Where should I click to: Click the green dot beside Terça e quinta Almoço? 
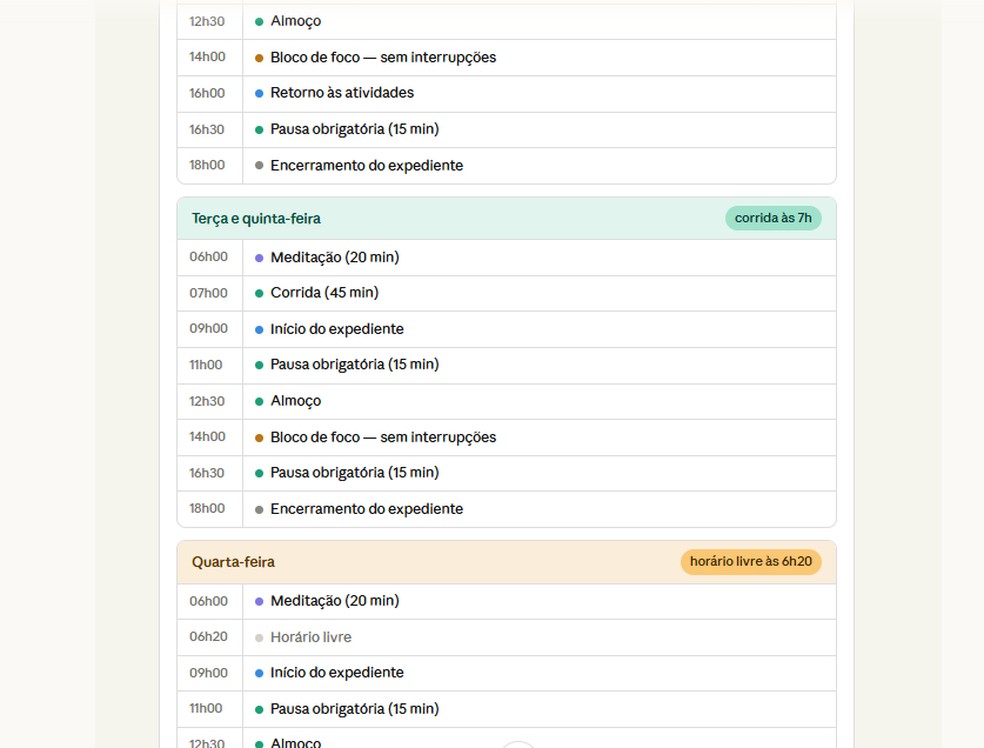[x=259, y=401]
